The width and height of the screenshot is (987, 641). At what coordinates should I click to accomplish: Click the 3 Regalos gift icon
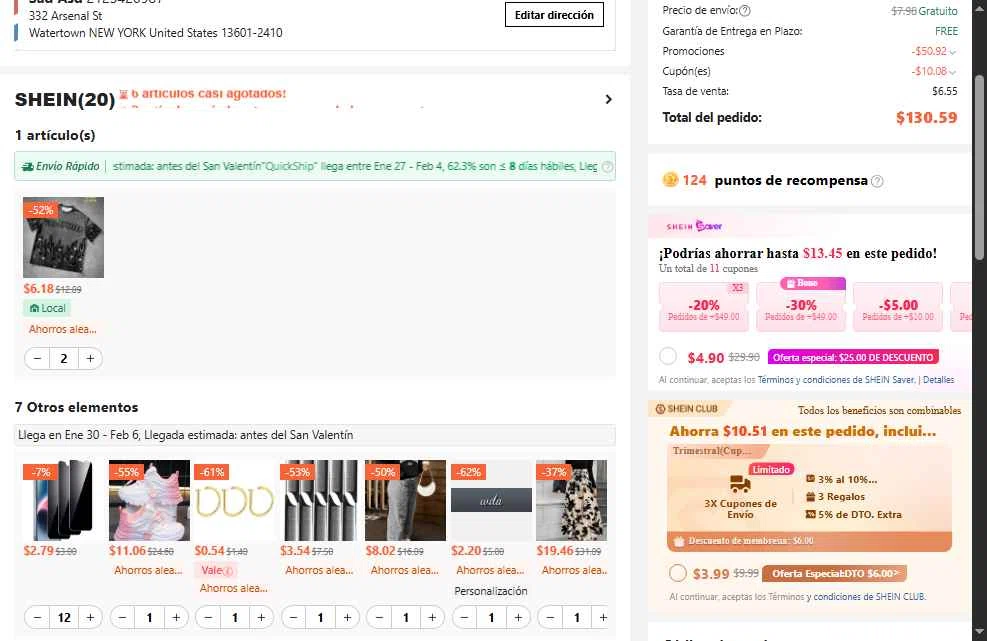tap(811, 497)
